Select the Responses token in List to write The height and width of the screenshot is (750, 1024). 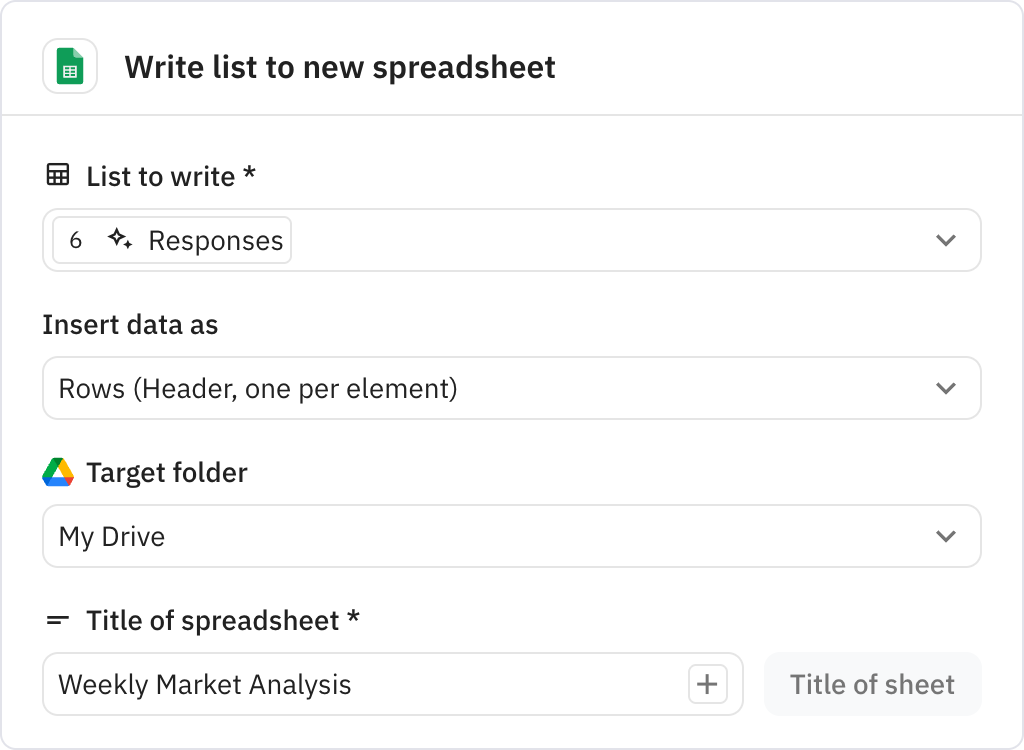[214, 240]
